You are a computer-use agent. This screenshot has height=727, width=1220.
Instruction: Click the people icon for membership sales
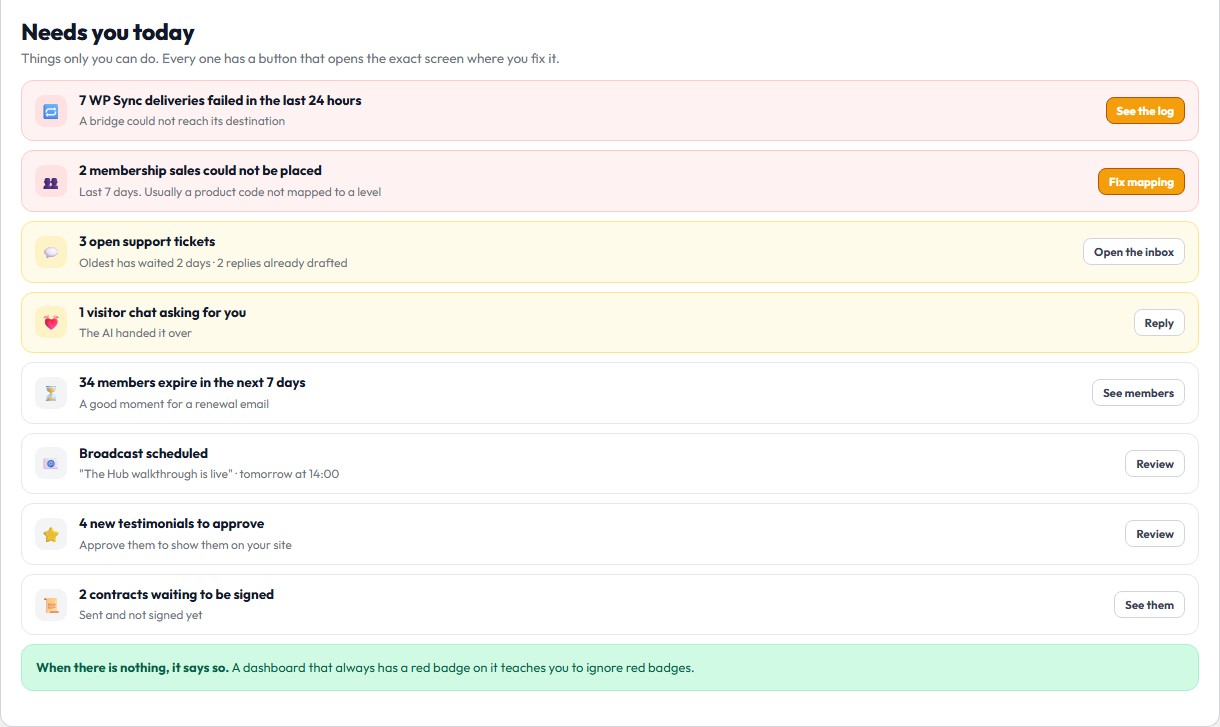51,181
